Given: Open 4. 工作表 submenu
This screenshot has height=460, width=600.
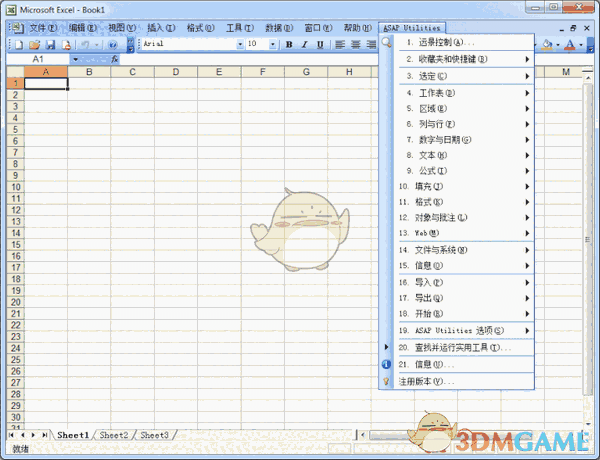Looking at the screenshot, I should [464, 93].
